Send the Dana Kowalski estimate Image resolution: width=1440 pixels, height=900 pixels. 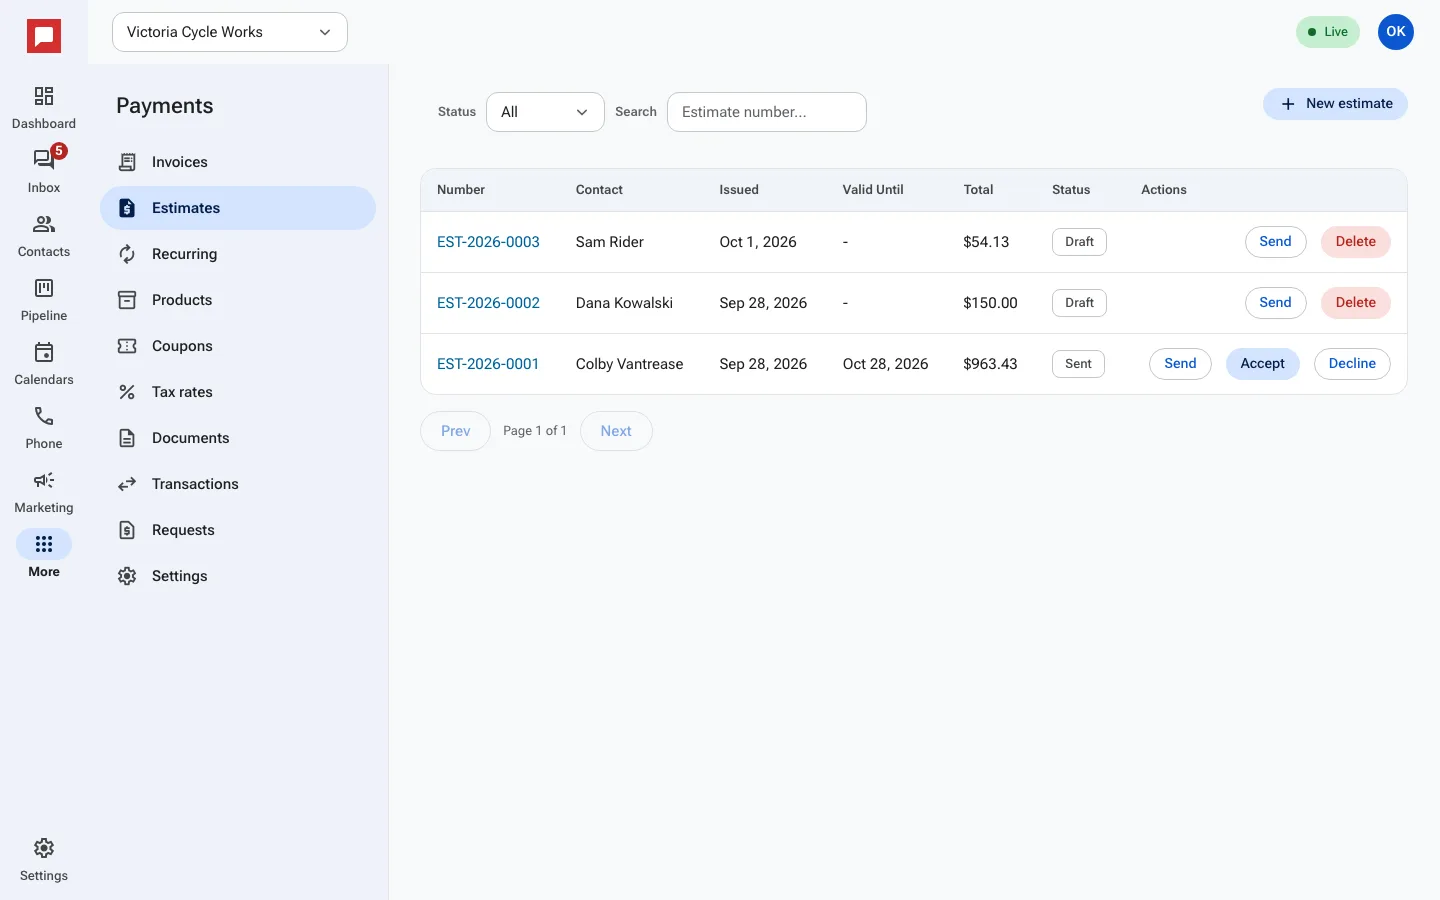point(1275,303)
